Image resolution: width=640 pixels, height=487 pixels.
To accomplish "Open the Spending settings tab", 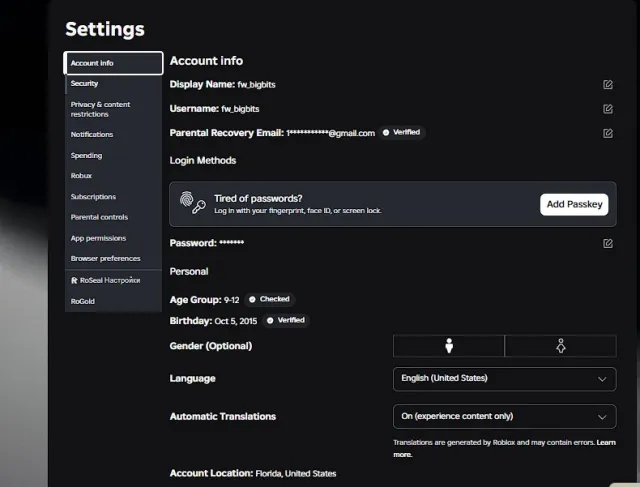I will pyautogui.click(x=113, y=156).
